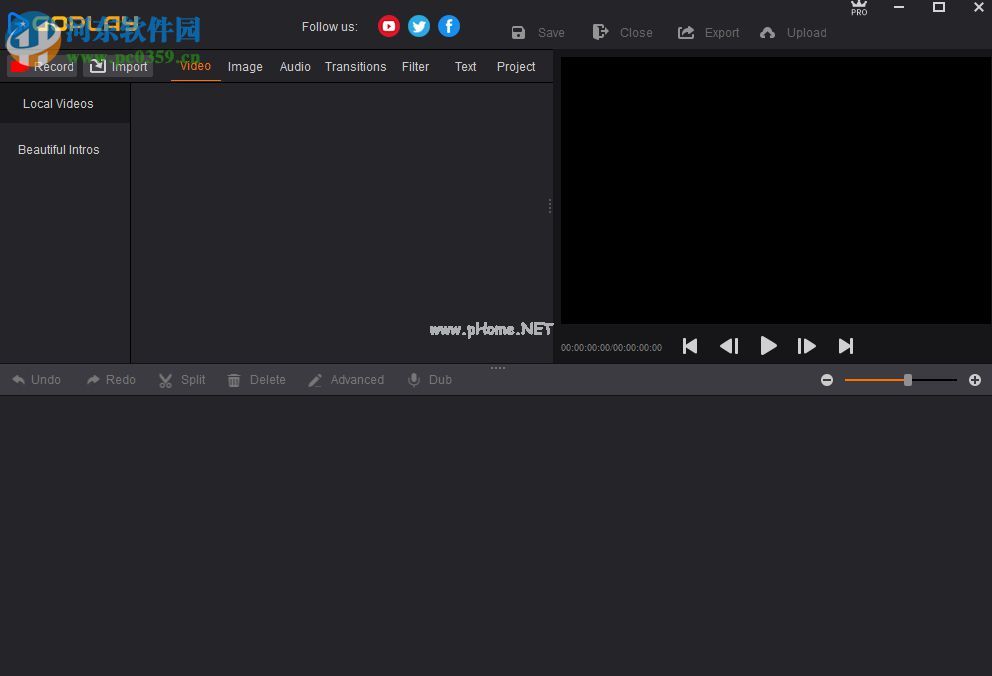Select the Text tab
Viewport: 992px width, 676px height.
click(466, 66)
